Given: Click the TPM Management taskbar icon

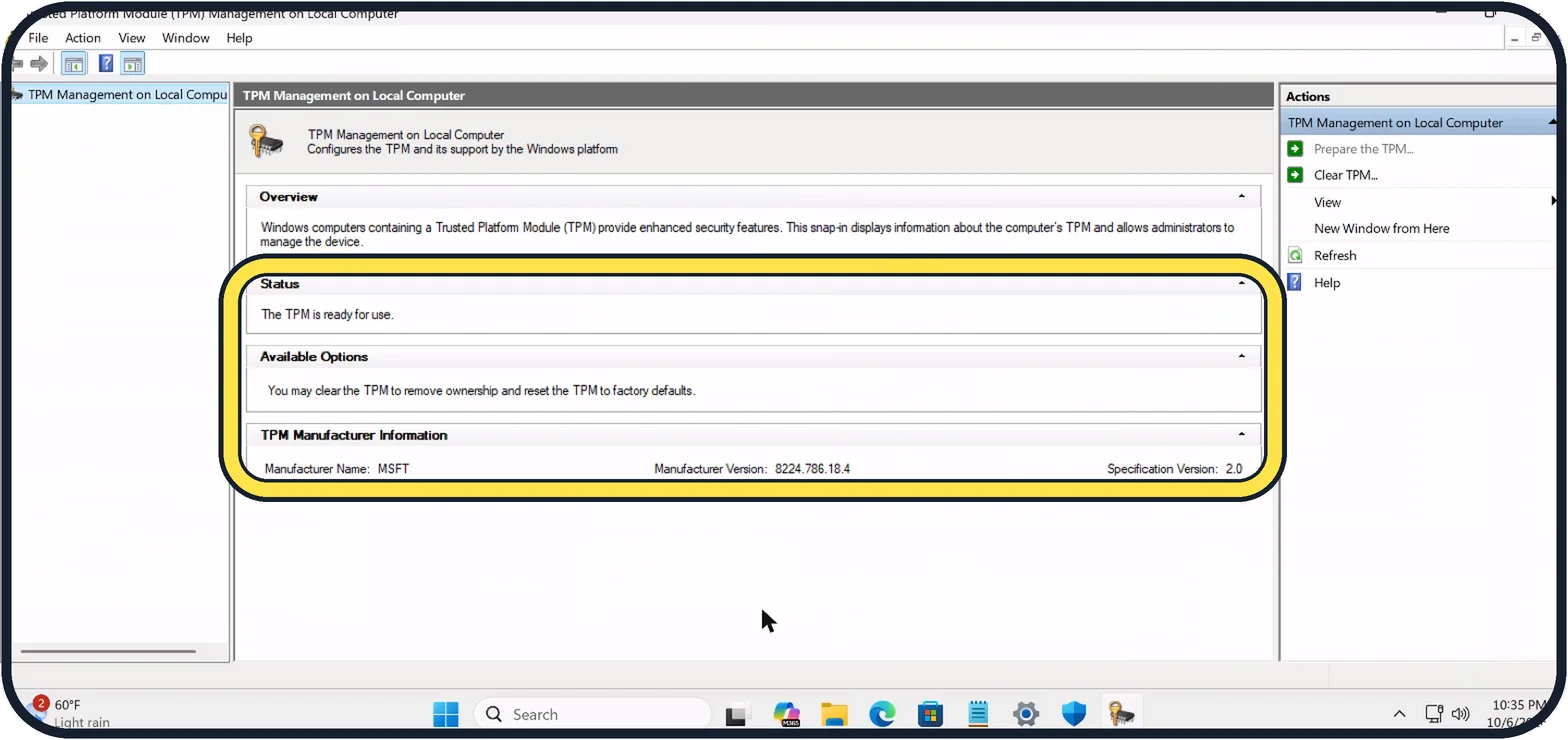Looking at the screenshot, I should [1121, 714].
